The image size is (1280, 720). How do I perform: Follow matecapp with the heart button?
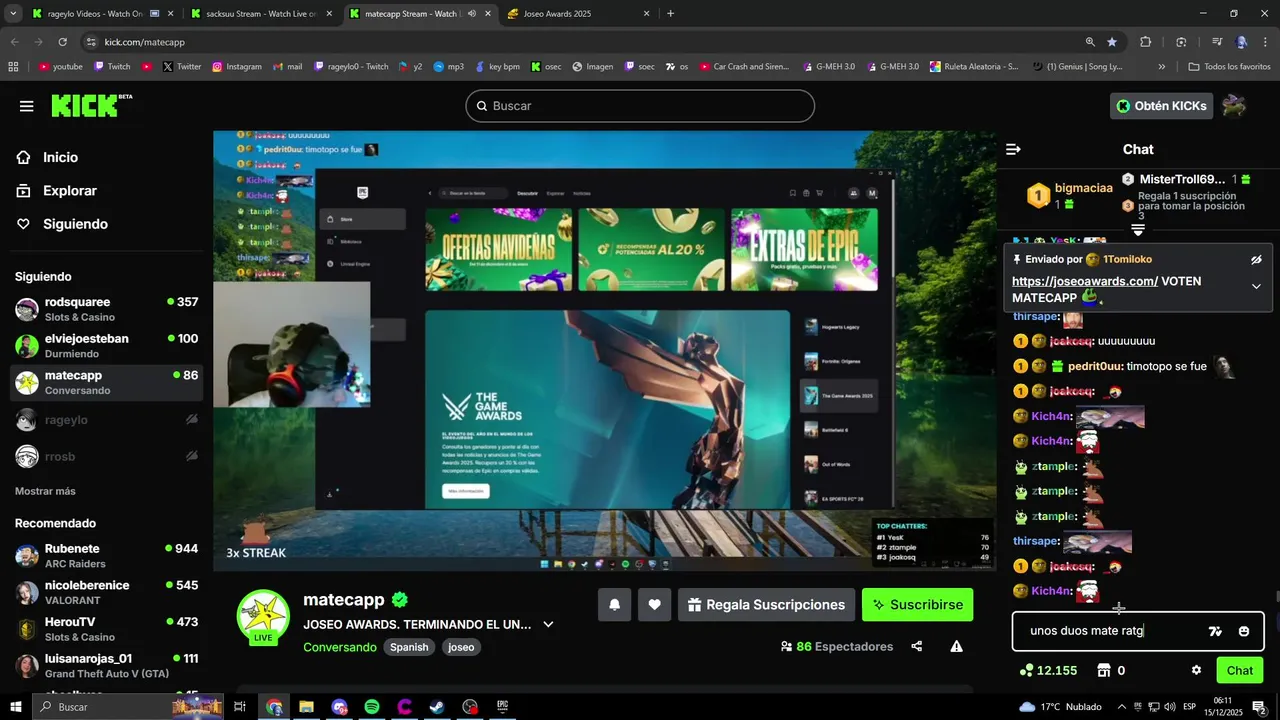tap(654, 604)
